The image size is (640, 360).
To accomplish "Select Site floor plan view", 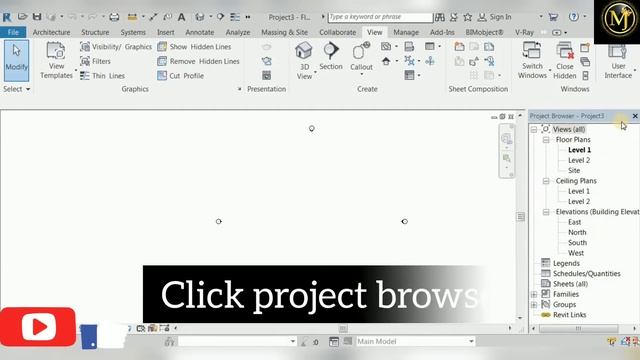I will [x=574, y=171].
